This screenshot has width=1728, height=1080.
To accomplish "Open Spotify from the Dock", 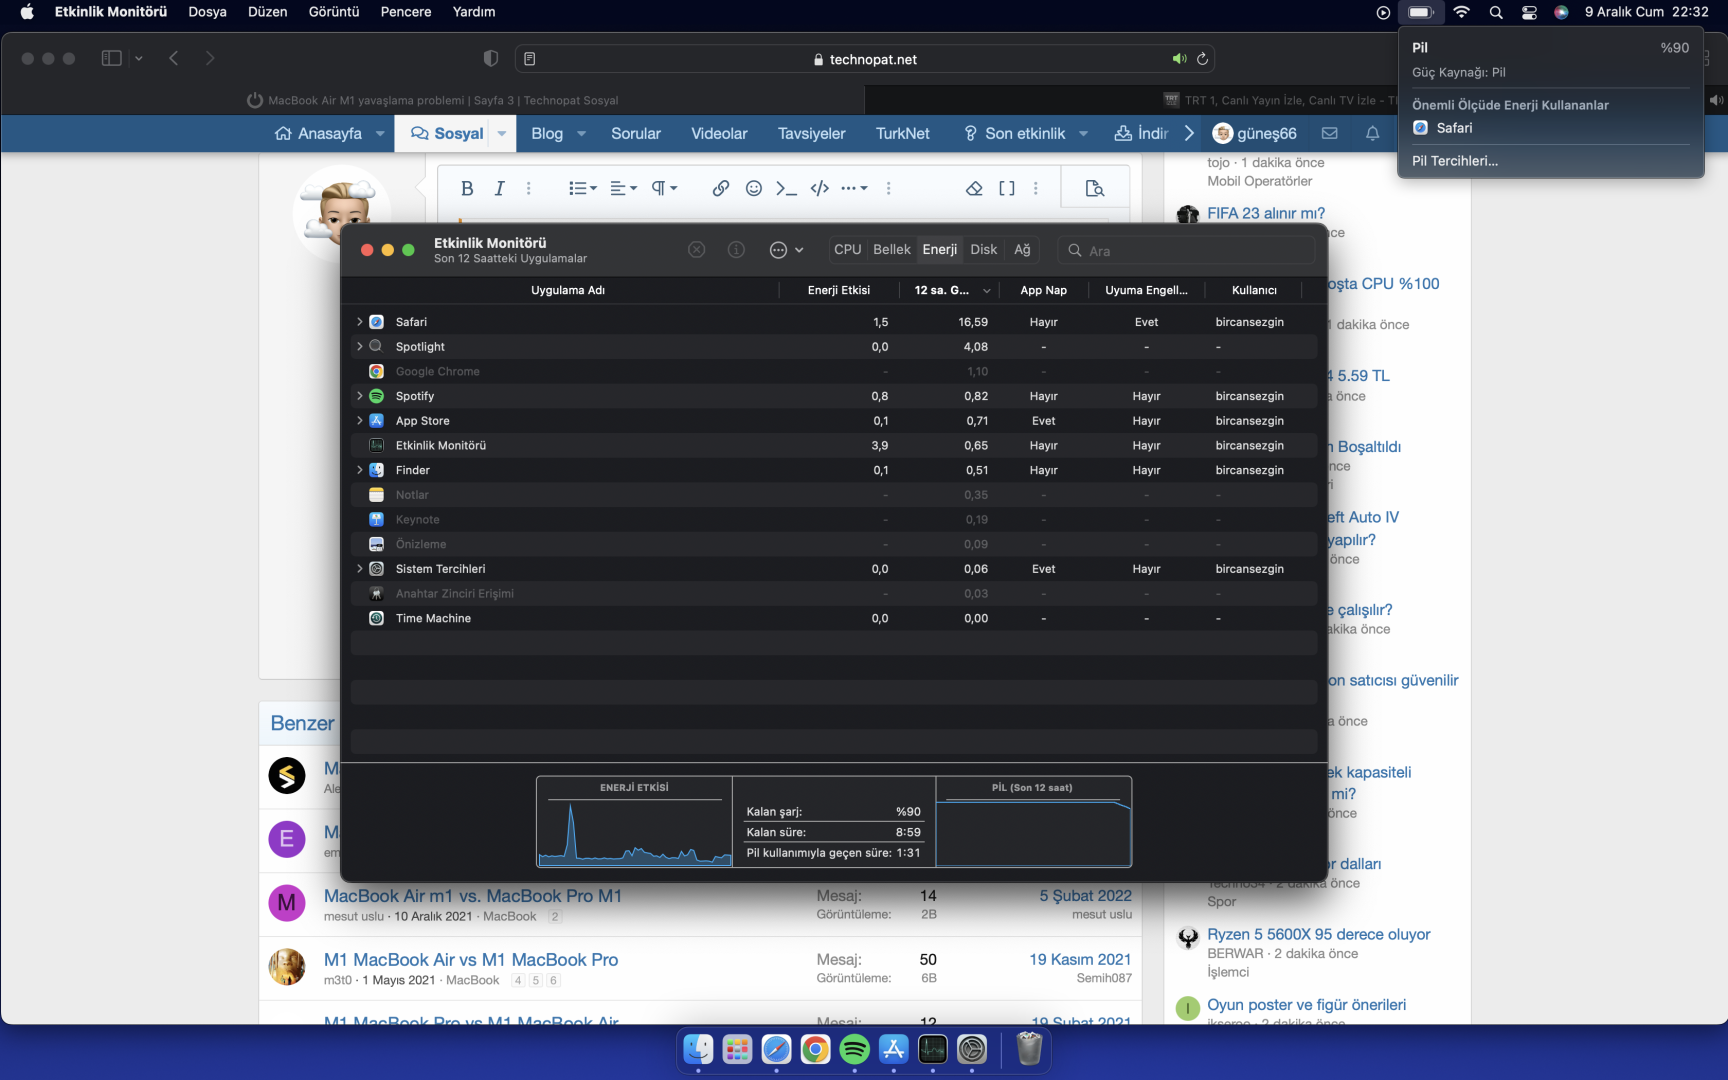I will click(x=854, y=1049).
